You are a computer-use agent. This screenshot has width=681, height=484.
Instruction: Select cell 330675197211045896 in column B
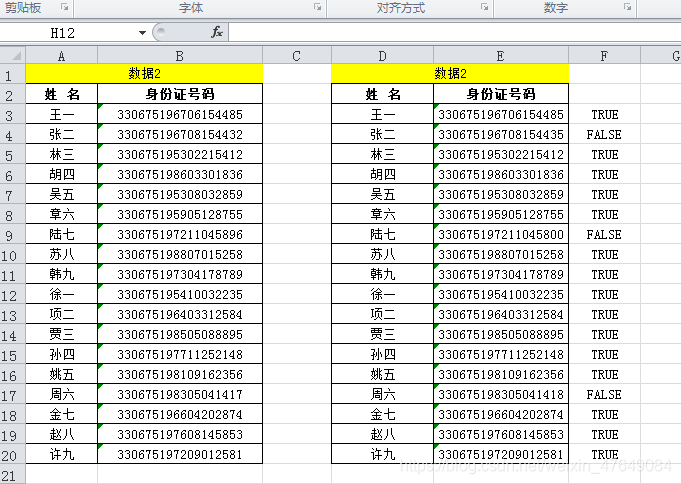(180, 234)
